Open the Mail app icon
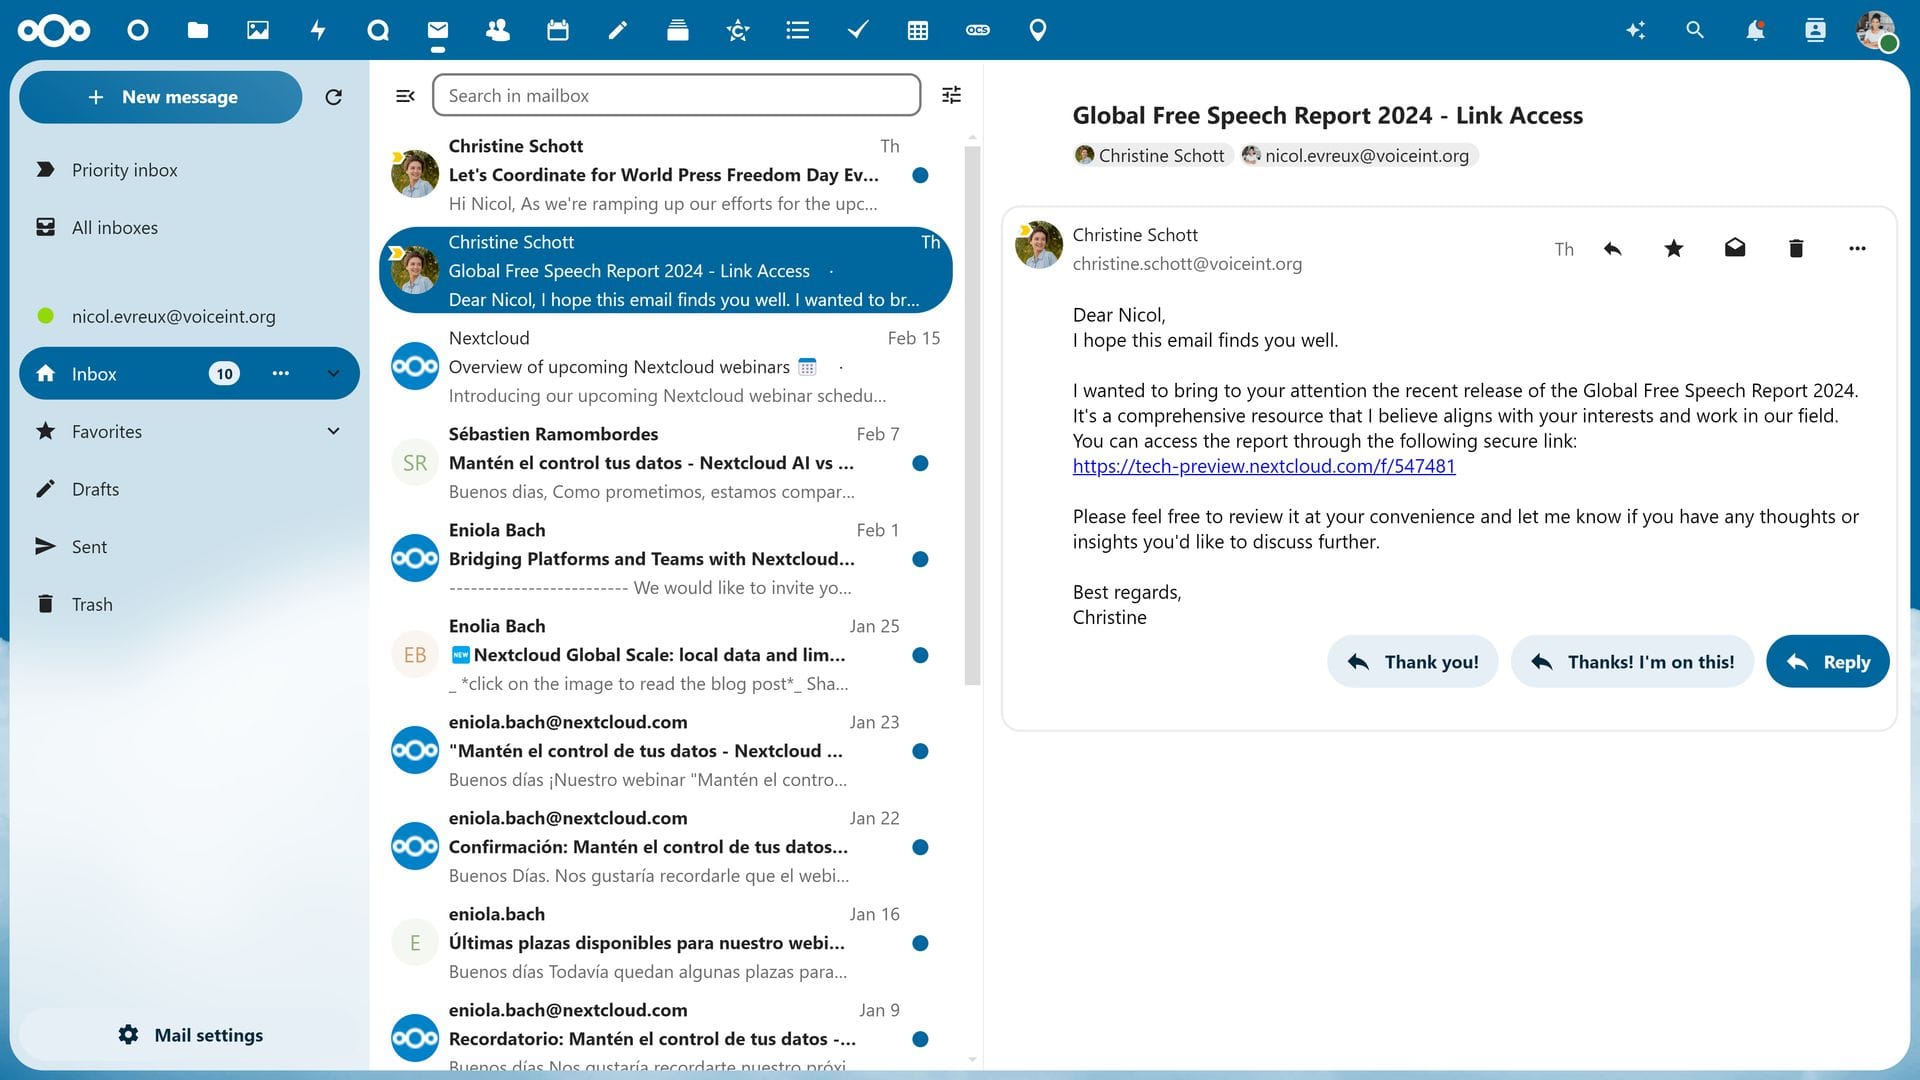Image resolution: width=1920 pixels, height=1080 pixels. [438, 30]
